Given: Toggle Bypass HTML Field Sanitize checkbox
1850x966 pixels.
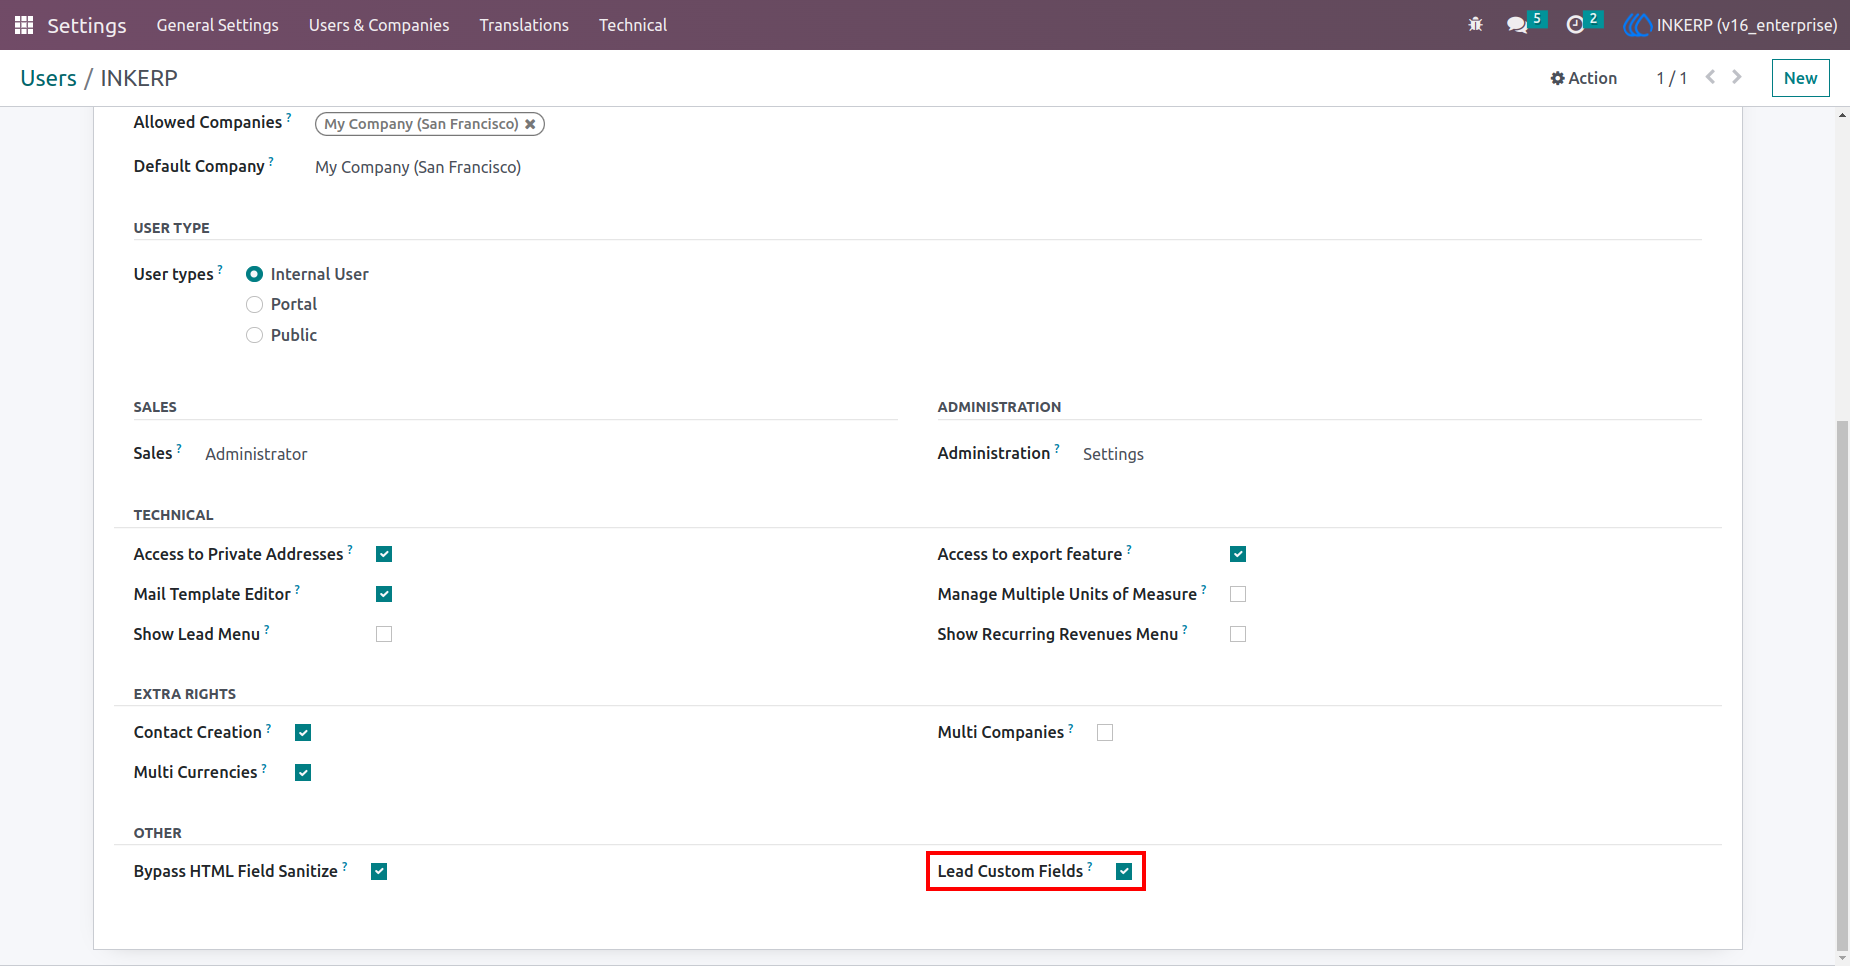Looking at the screenshot, I should coord(379,872).
